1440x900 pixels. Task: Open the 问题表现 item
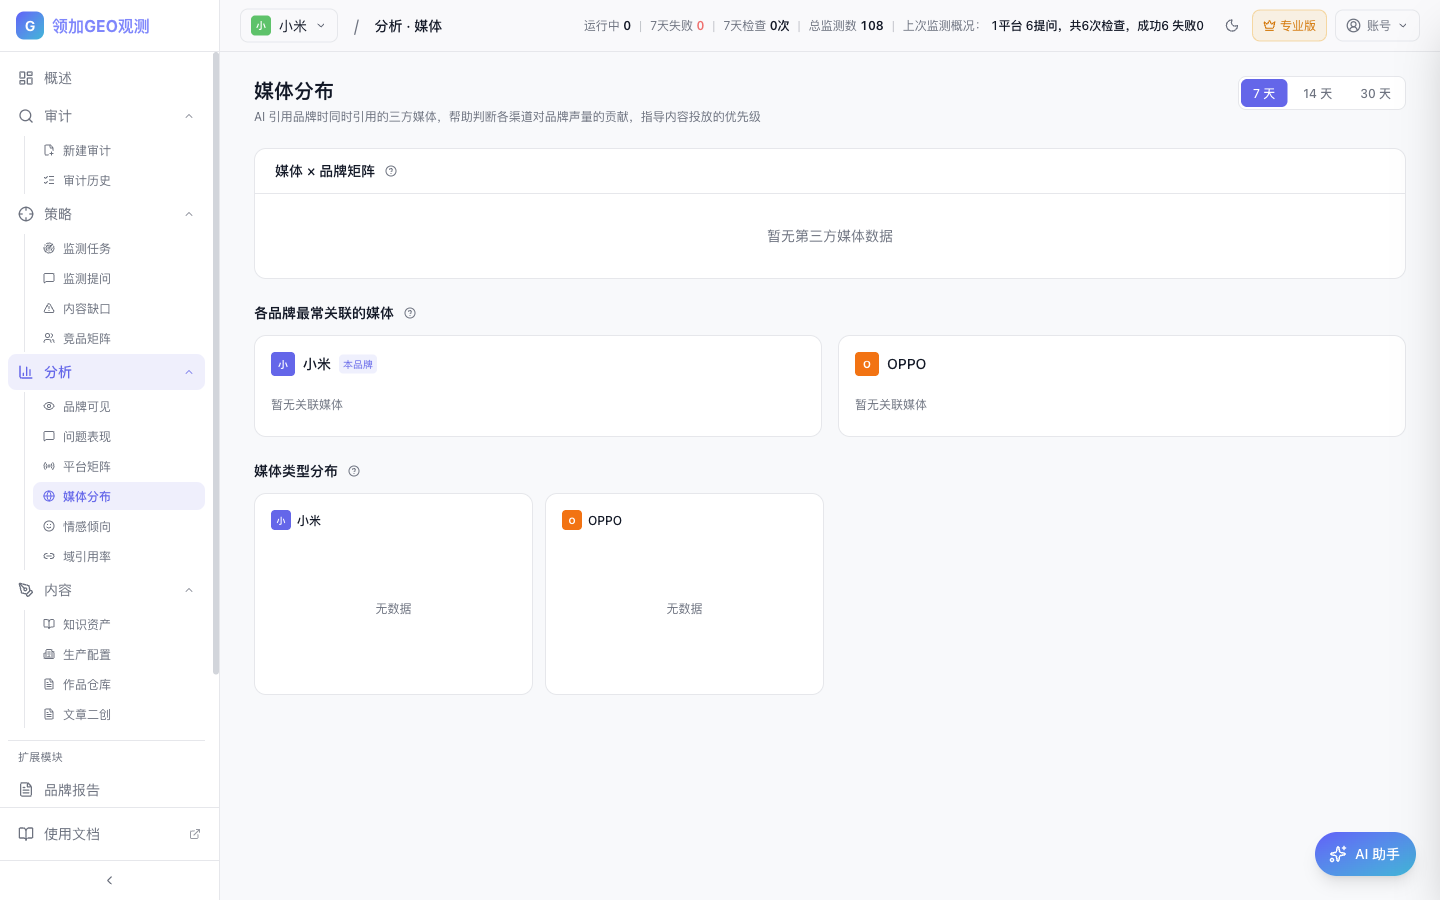click(119, 436)
